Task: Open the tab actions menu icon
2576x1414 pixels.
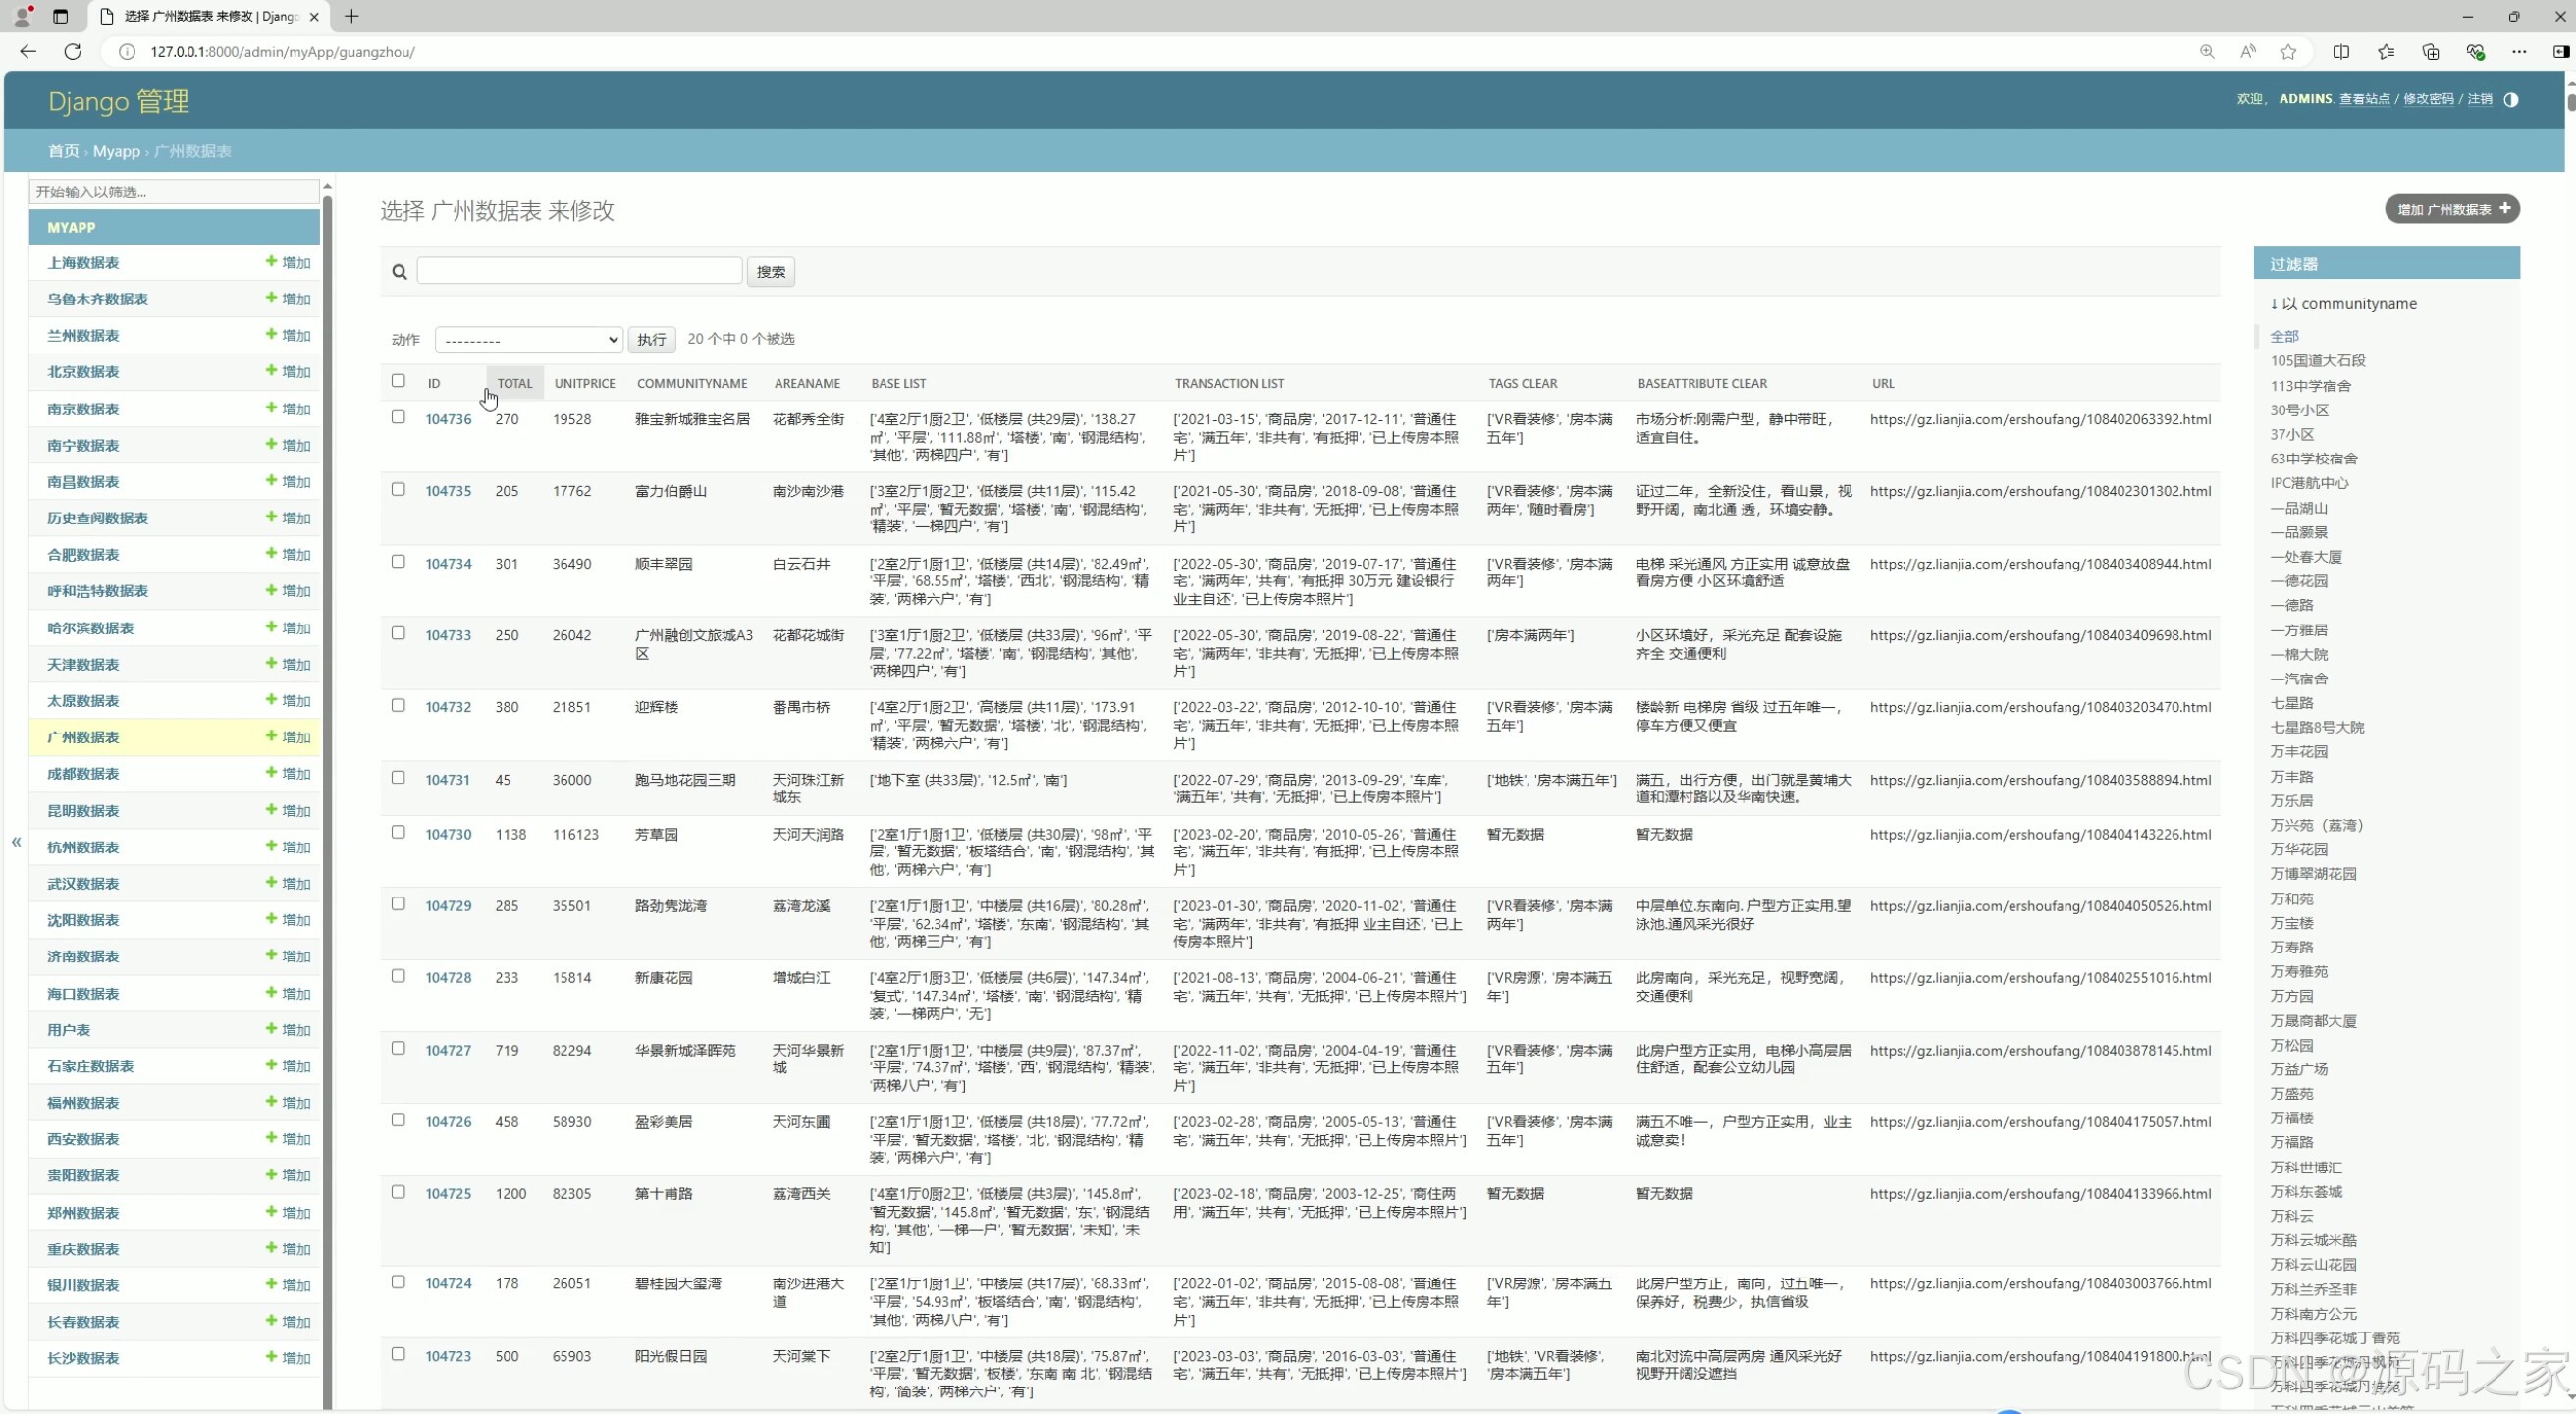Action: (61, 16)
